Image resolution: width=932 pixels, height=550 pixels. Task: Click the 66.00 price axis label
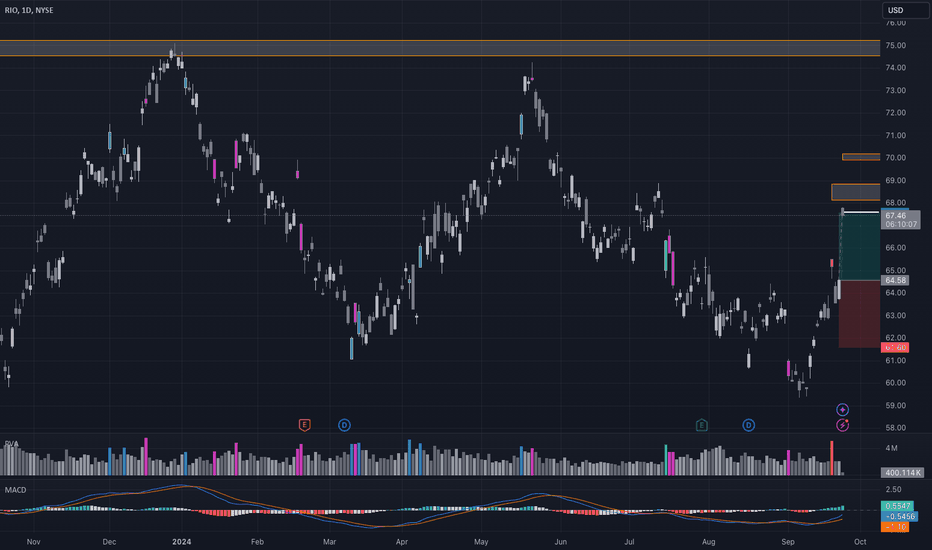pyautogui.click(x=896, y=247)
